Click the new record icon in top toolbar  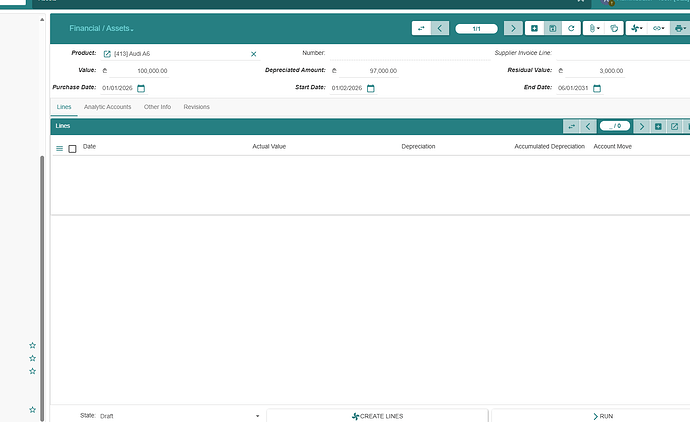pyautogui.click(x=534, y=29)
